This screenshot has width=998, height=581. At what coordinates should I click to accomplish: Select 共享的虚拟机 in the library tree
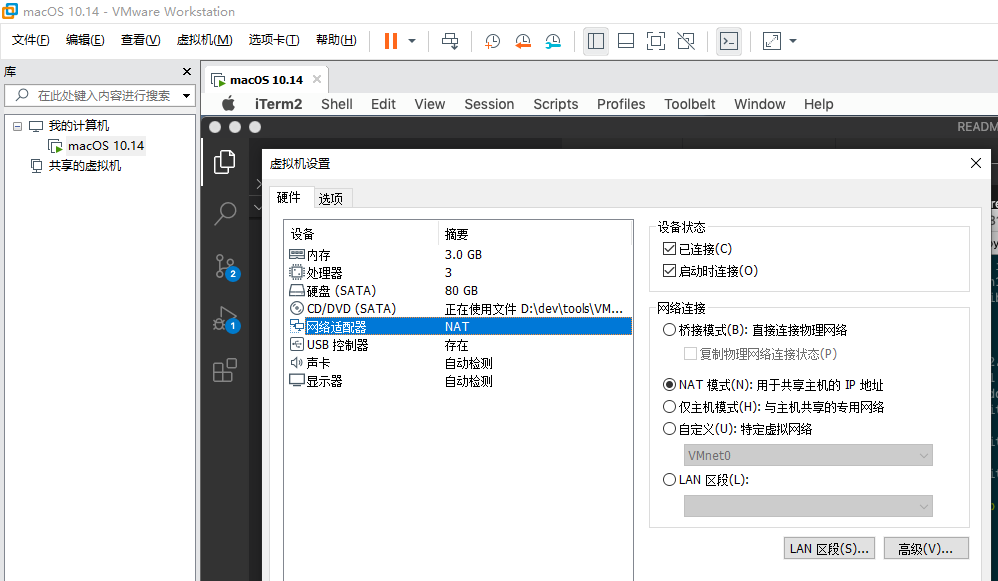coord(85,166)
